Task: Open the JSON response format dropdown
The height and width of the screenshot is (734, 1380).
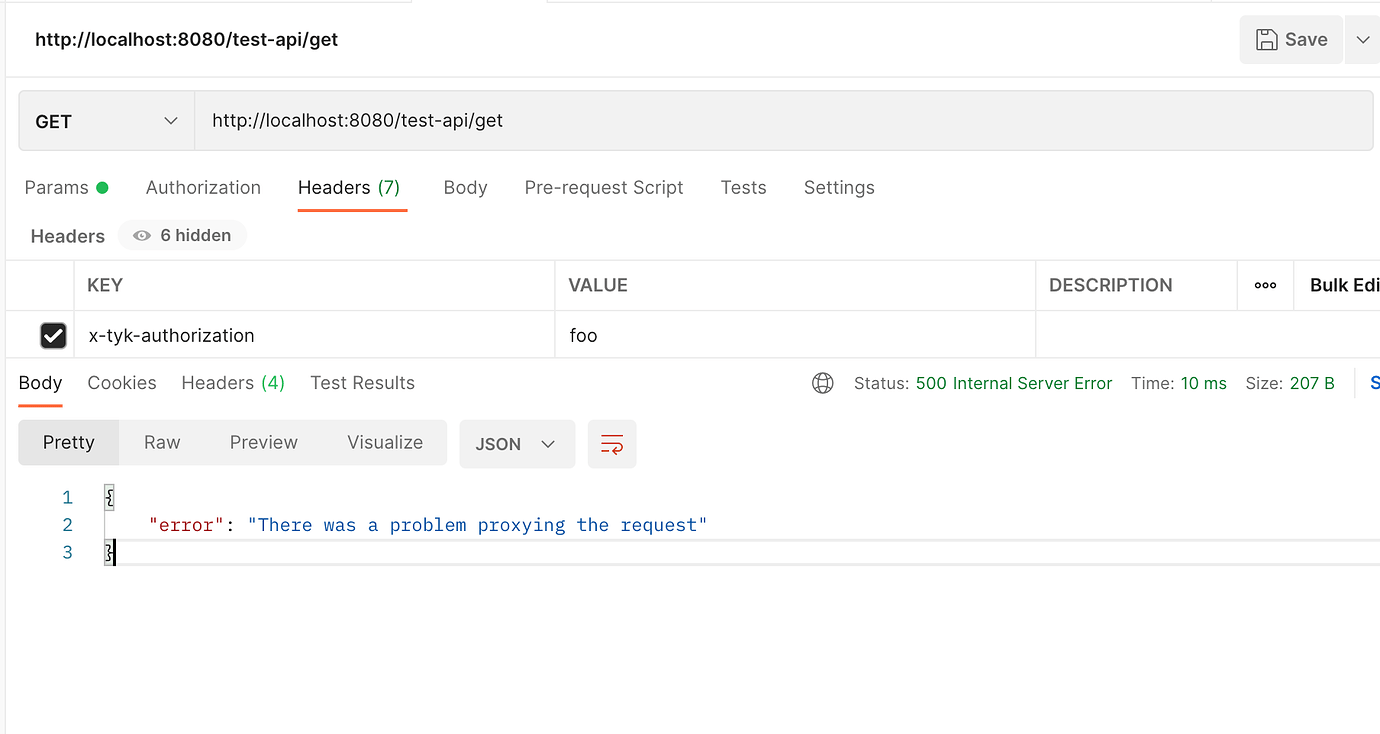Action: (517, 444)
